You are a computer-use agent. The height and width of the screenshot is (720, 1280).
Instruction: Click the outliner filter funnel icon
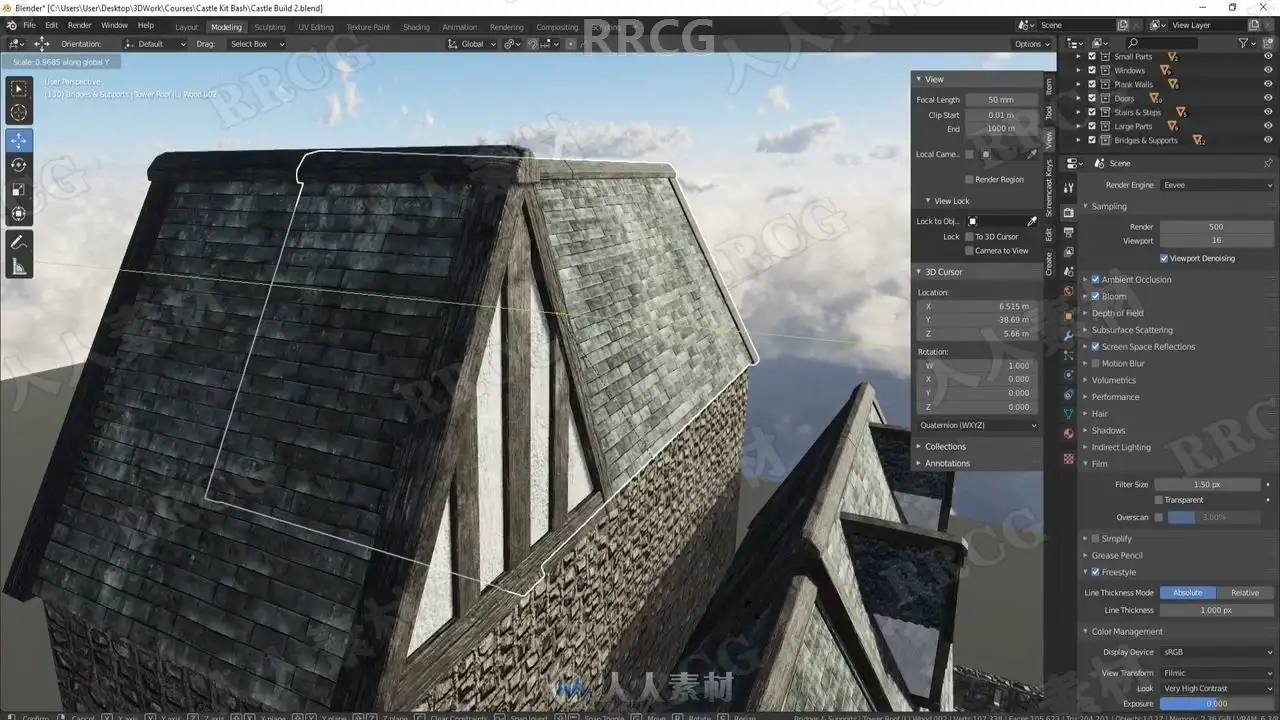[1244, 43]
